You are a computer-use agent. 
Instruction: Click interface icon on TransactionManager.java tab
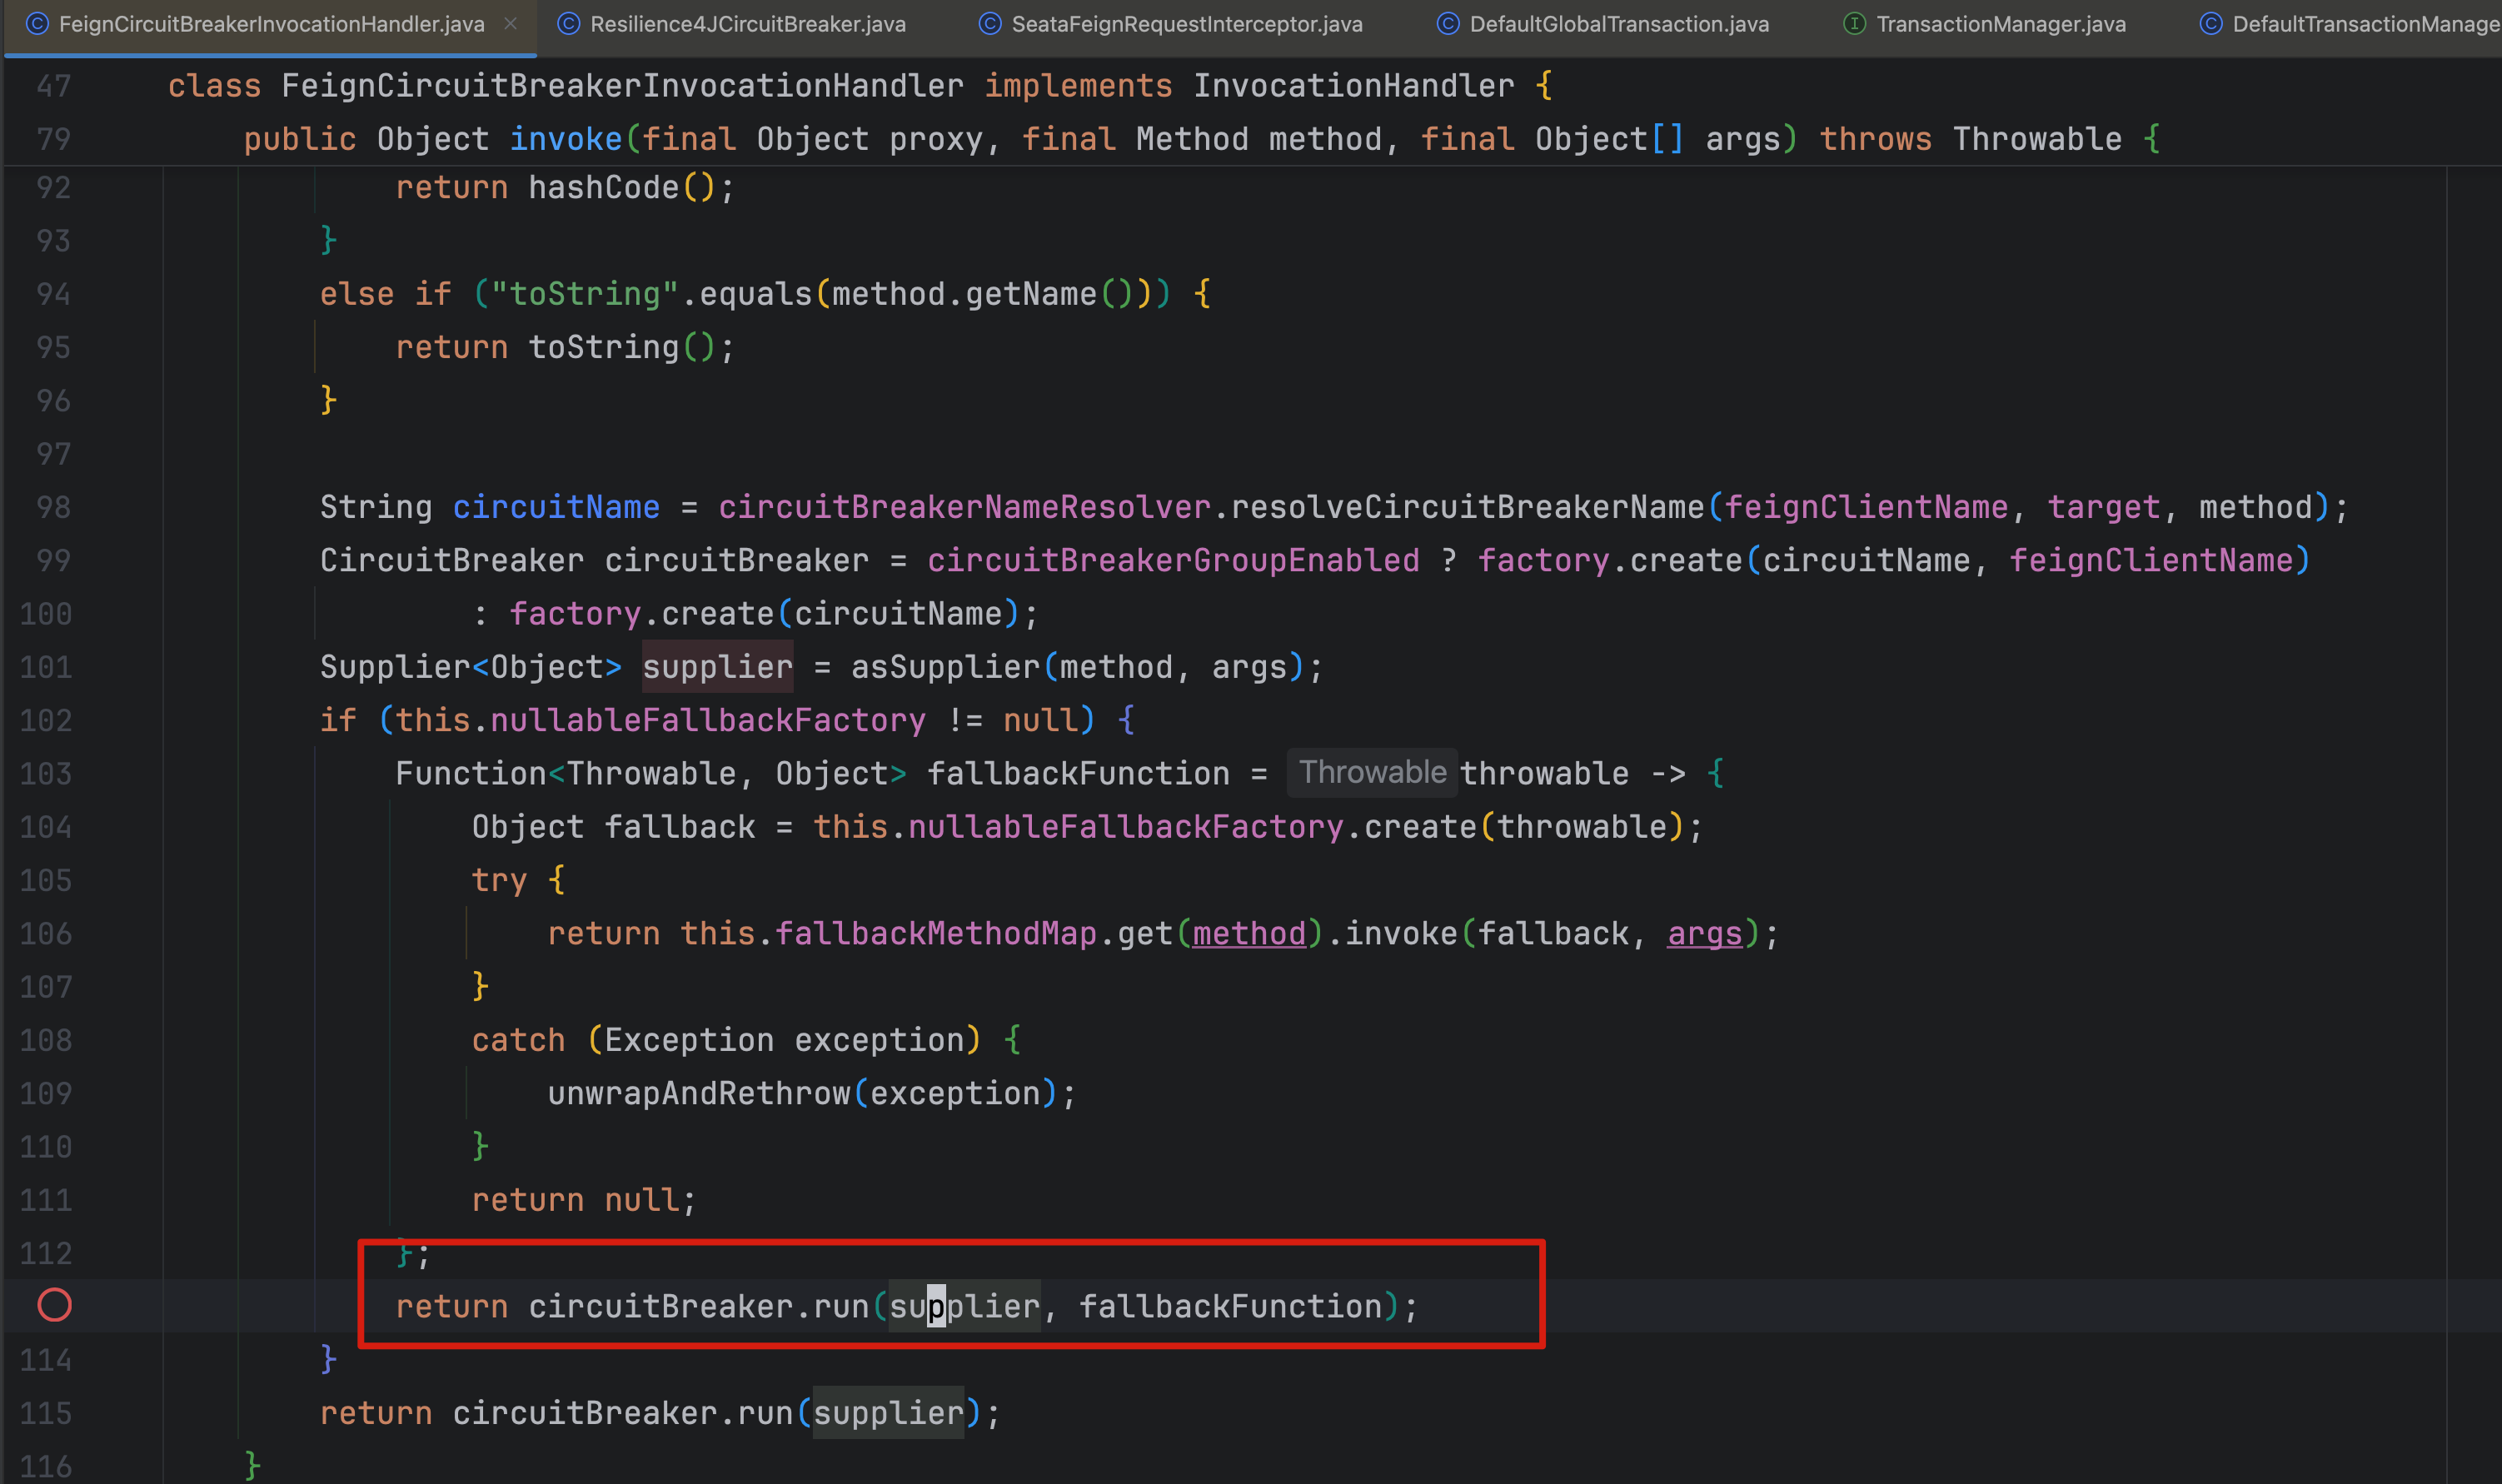coord(1854,23)
